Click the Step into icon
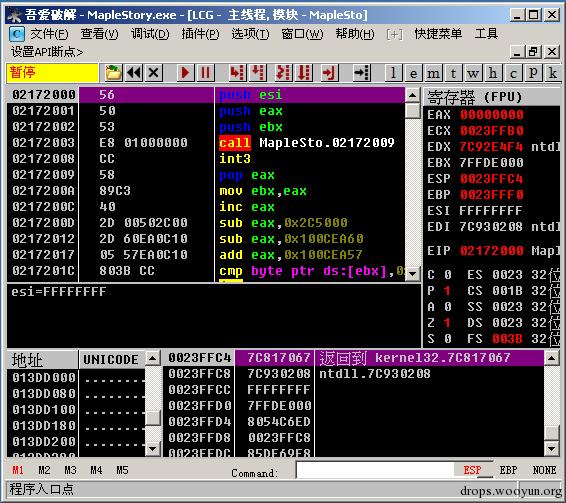The height and width of the screenshot is (503, 566). point(237,73)
